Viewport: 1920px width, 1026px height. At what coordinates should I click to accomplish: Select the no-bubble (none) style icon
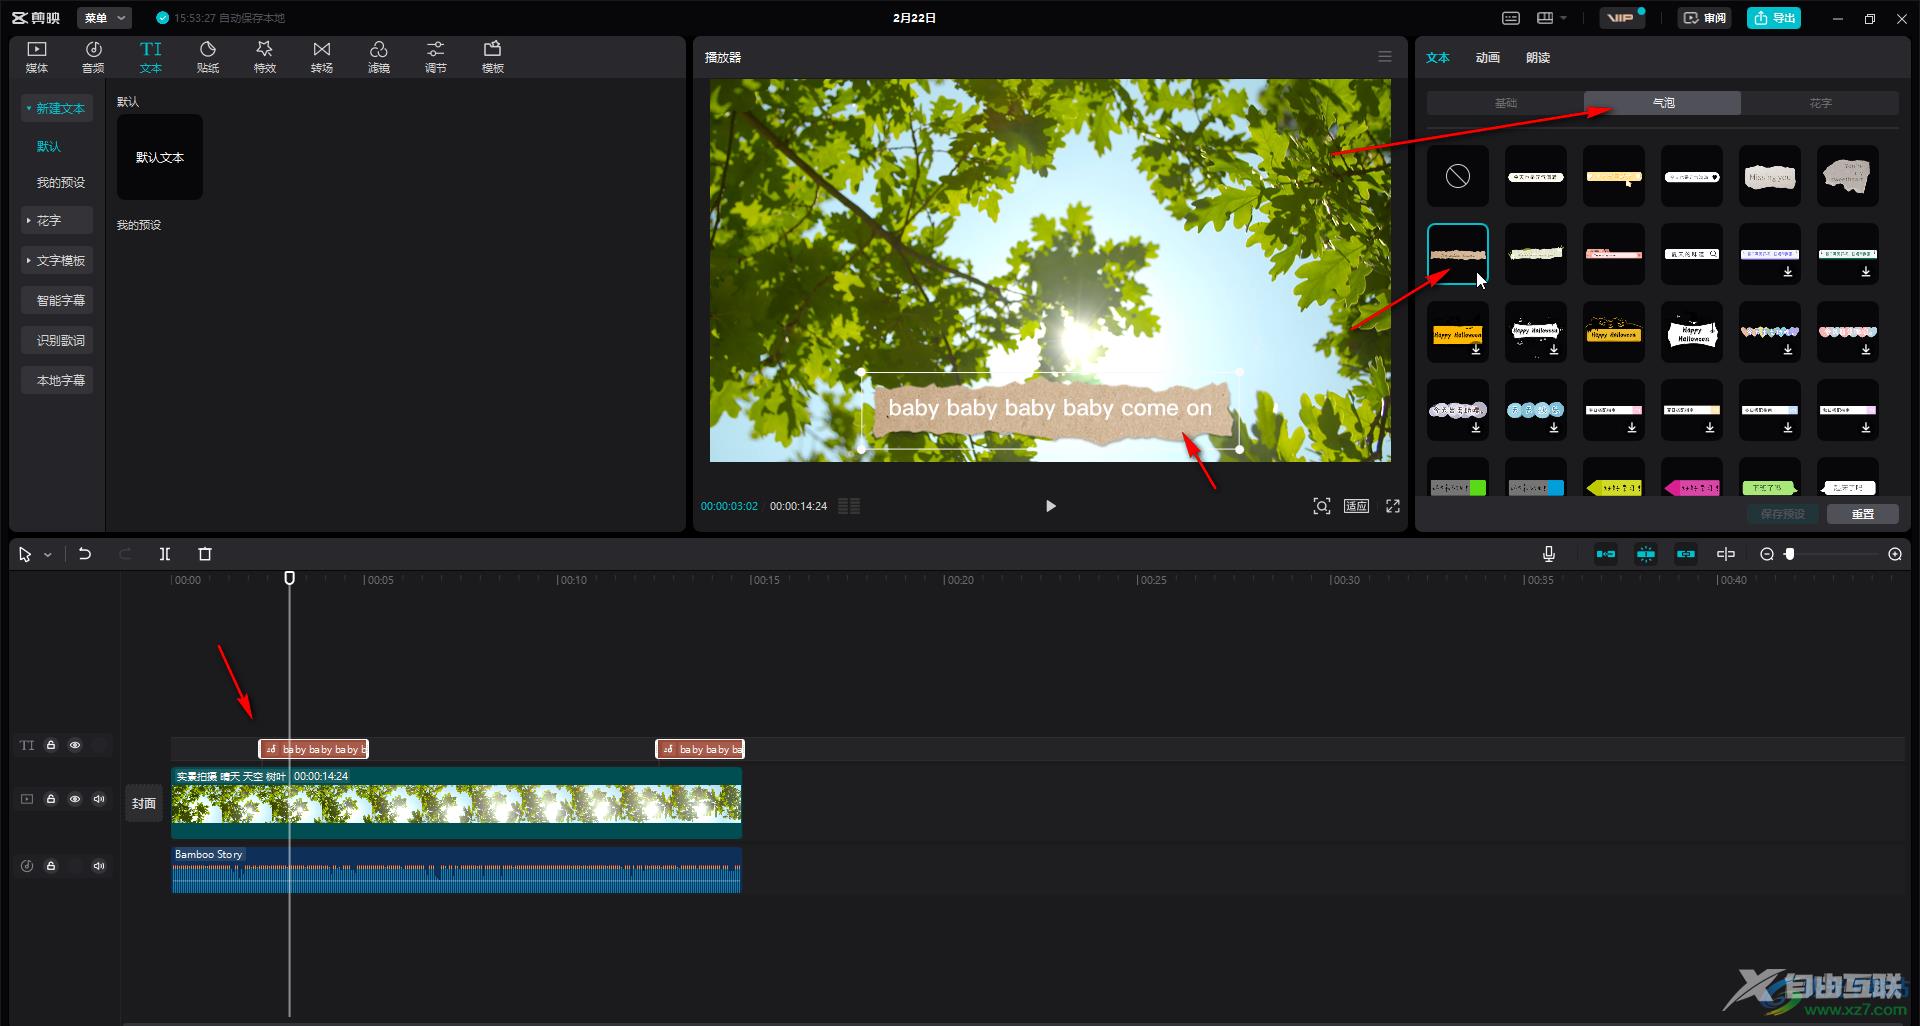coord(1458,176)
